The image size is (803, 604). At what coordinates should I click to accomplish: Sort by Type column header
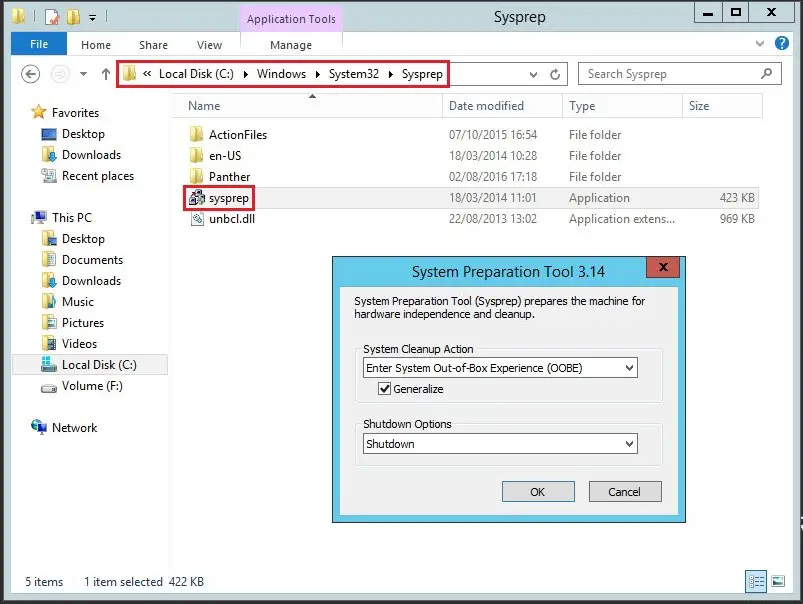click(x=623, y=106)
